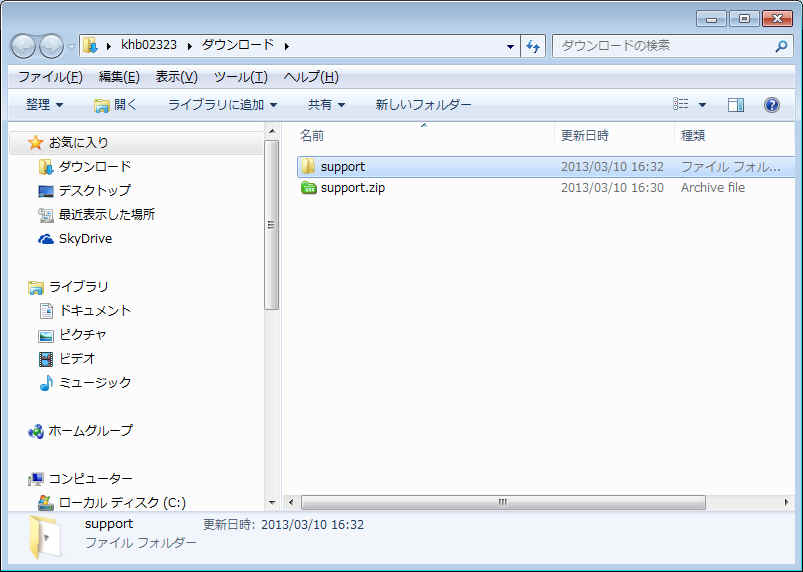Click the horizontal scrollbar thumb in file list
This screenshot has height=572, width=803.
pyautogui.click(x=503, y=502)
